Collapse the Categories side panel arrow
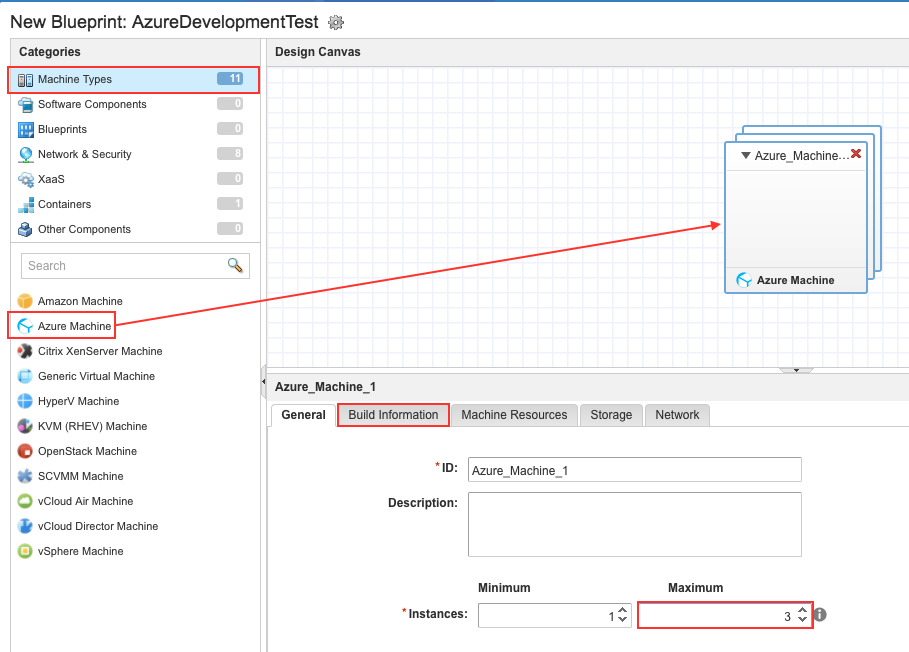Image resolution: width=909 pixels, height=652 pixels. coord(264,381)
